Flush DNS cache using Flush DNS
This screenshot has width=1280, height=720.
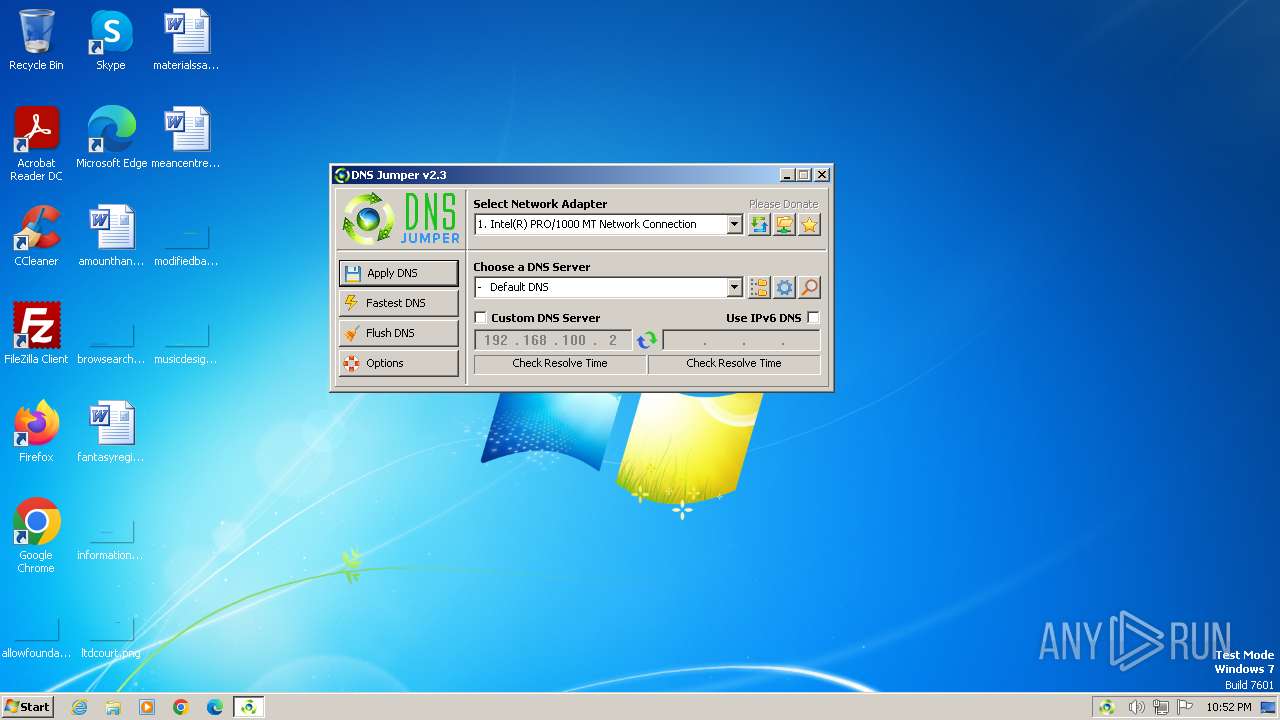click(x=398, y=333)
